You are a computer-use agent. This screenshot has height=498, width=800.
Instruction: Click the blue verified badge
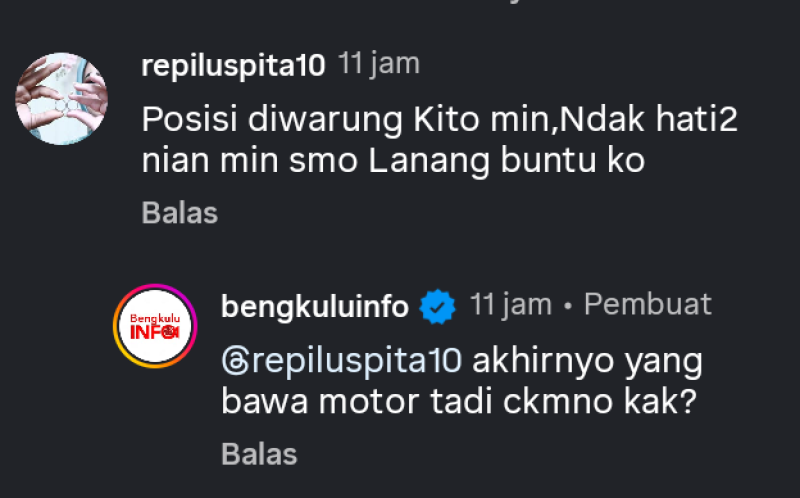click(x=437, y=307)
